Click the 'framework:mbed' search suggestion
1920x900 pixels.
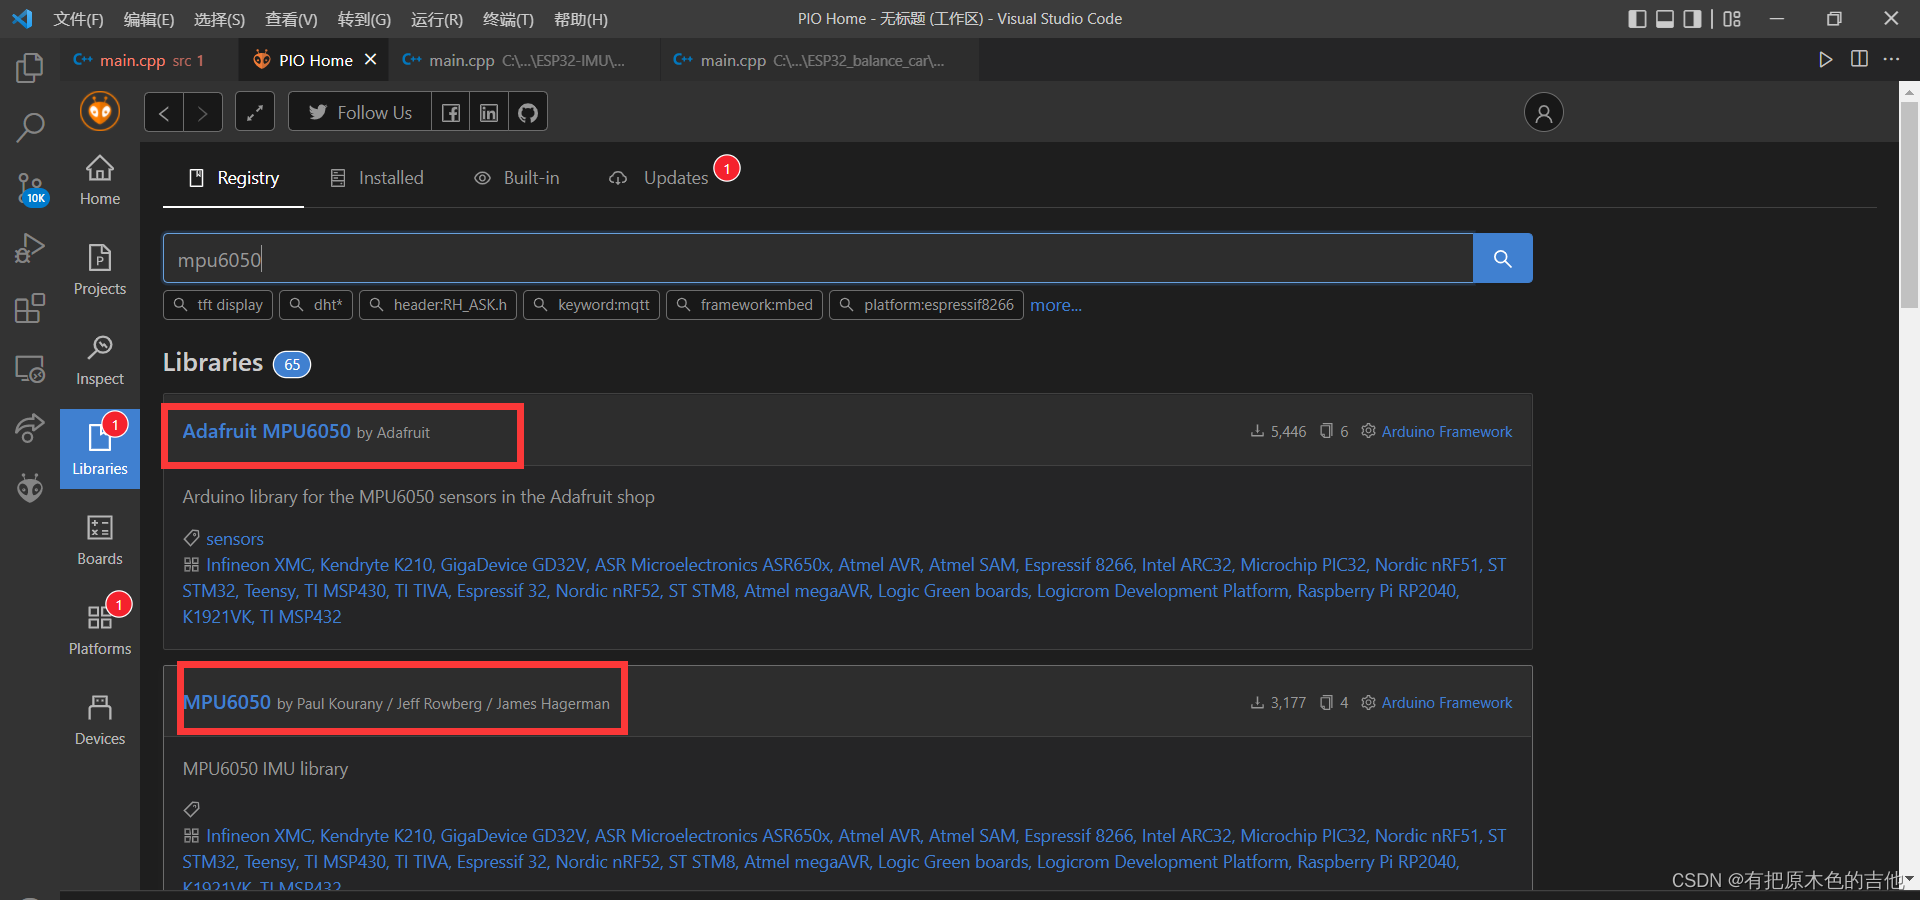coord(744,305)
